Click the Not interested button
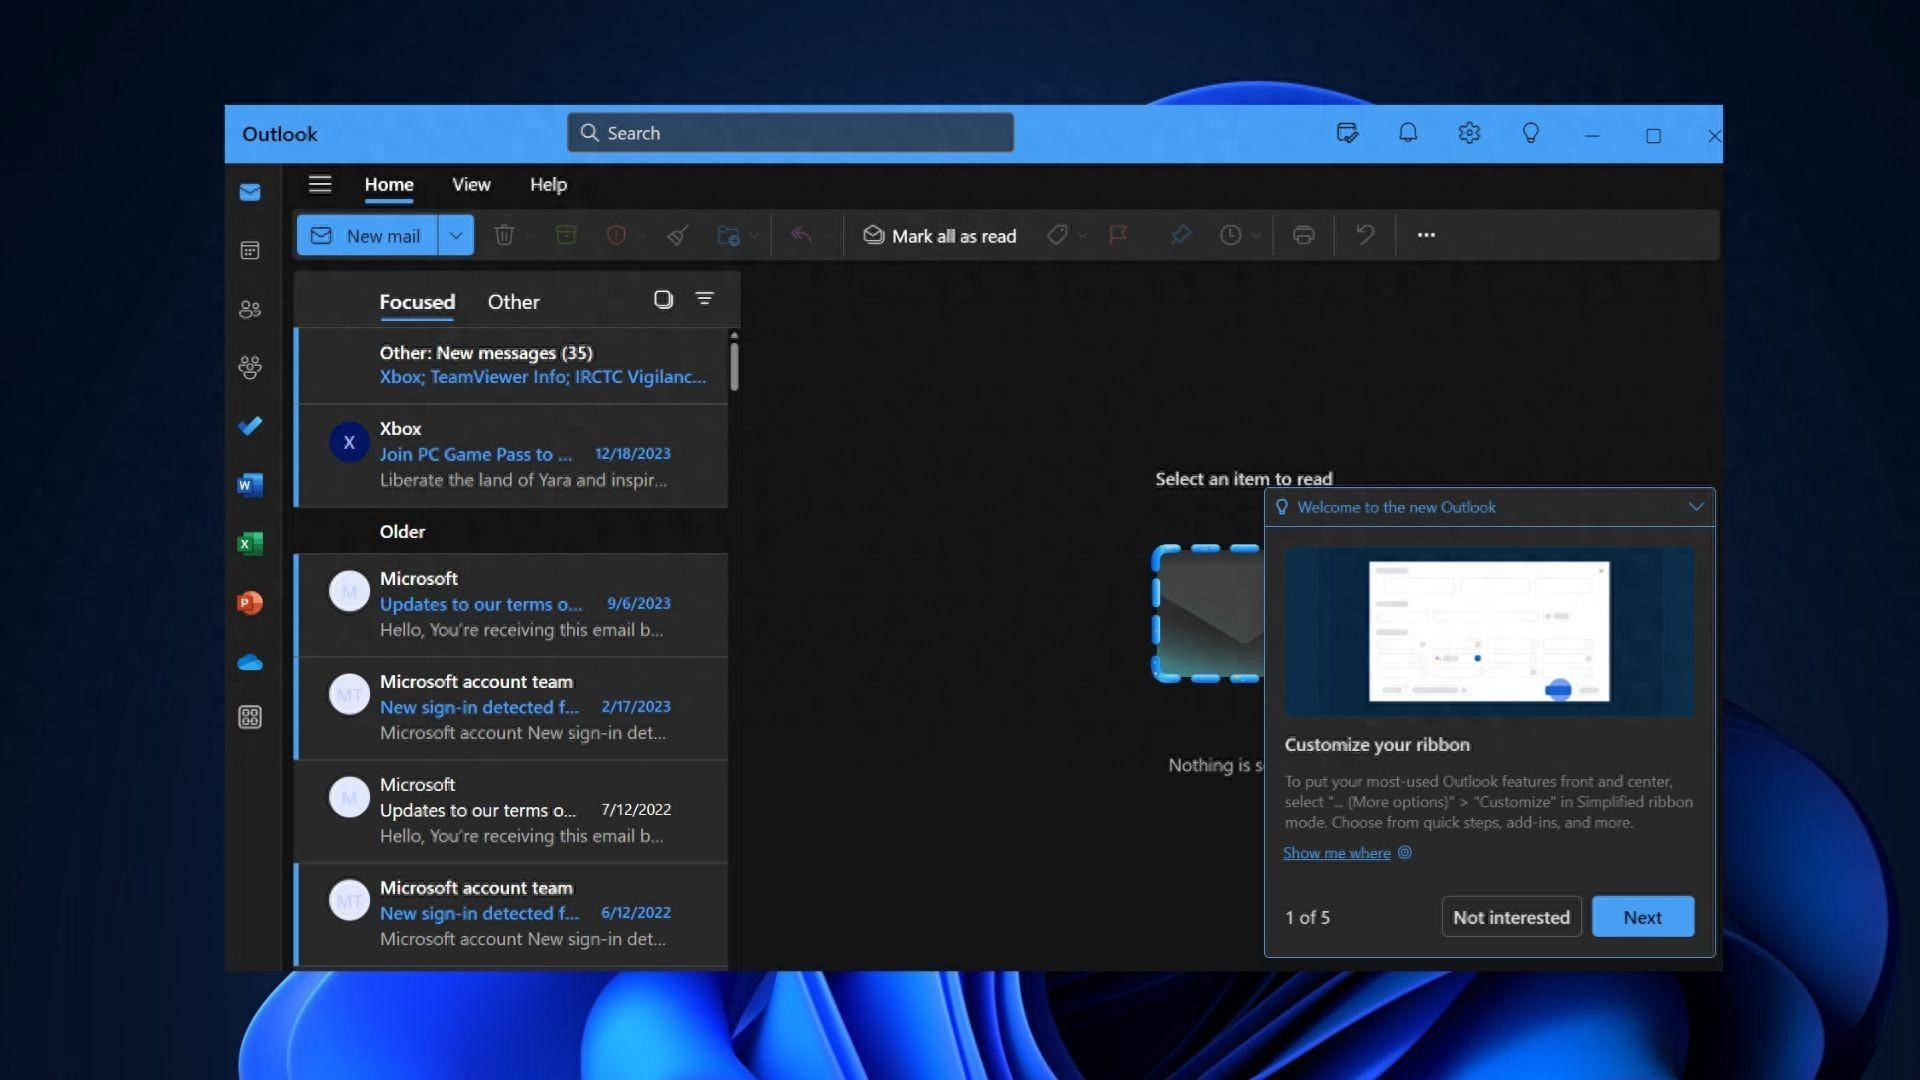 coord(1510,916)
